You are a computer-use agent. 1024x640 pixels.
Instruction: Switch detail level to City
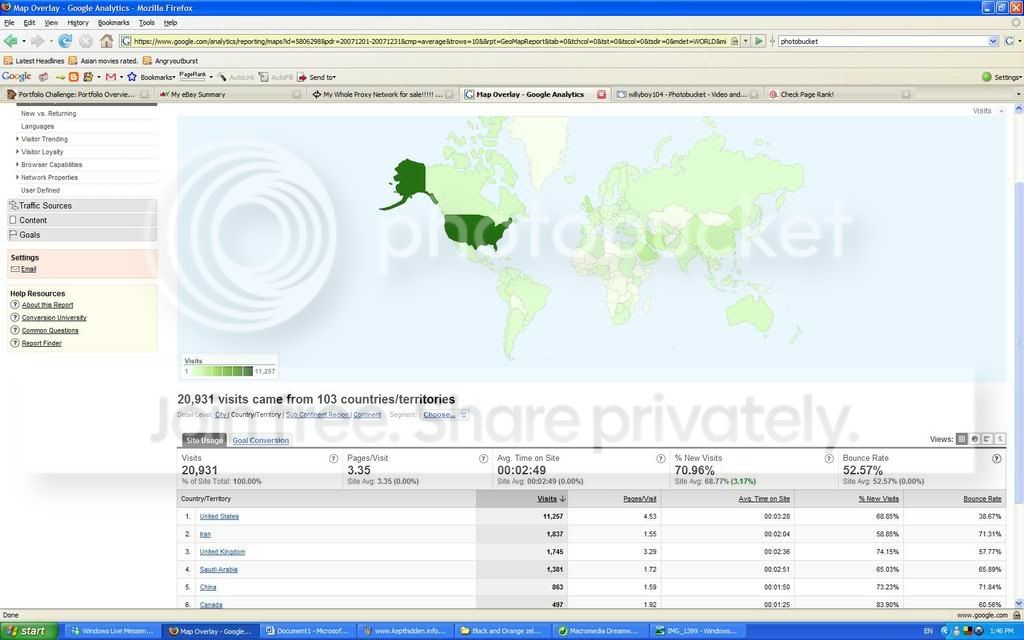(221, 415)
